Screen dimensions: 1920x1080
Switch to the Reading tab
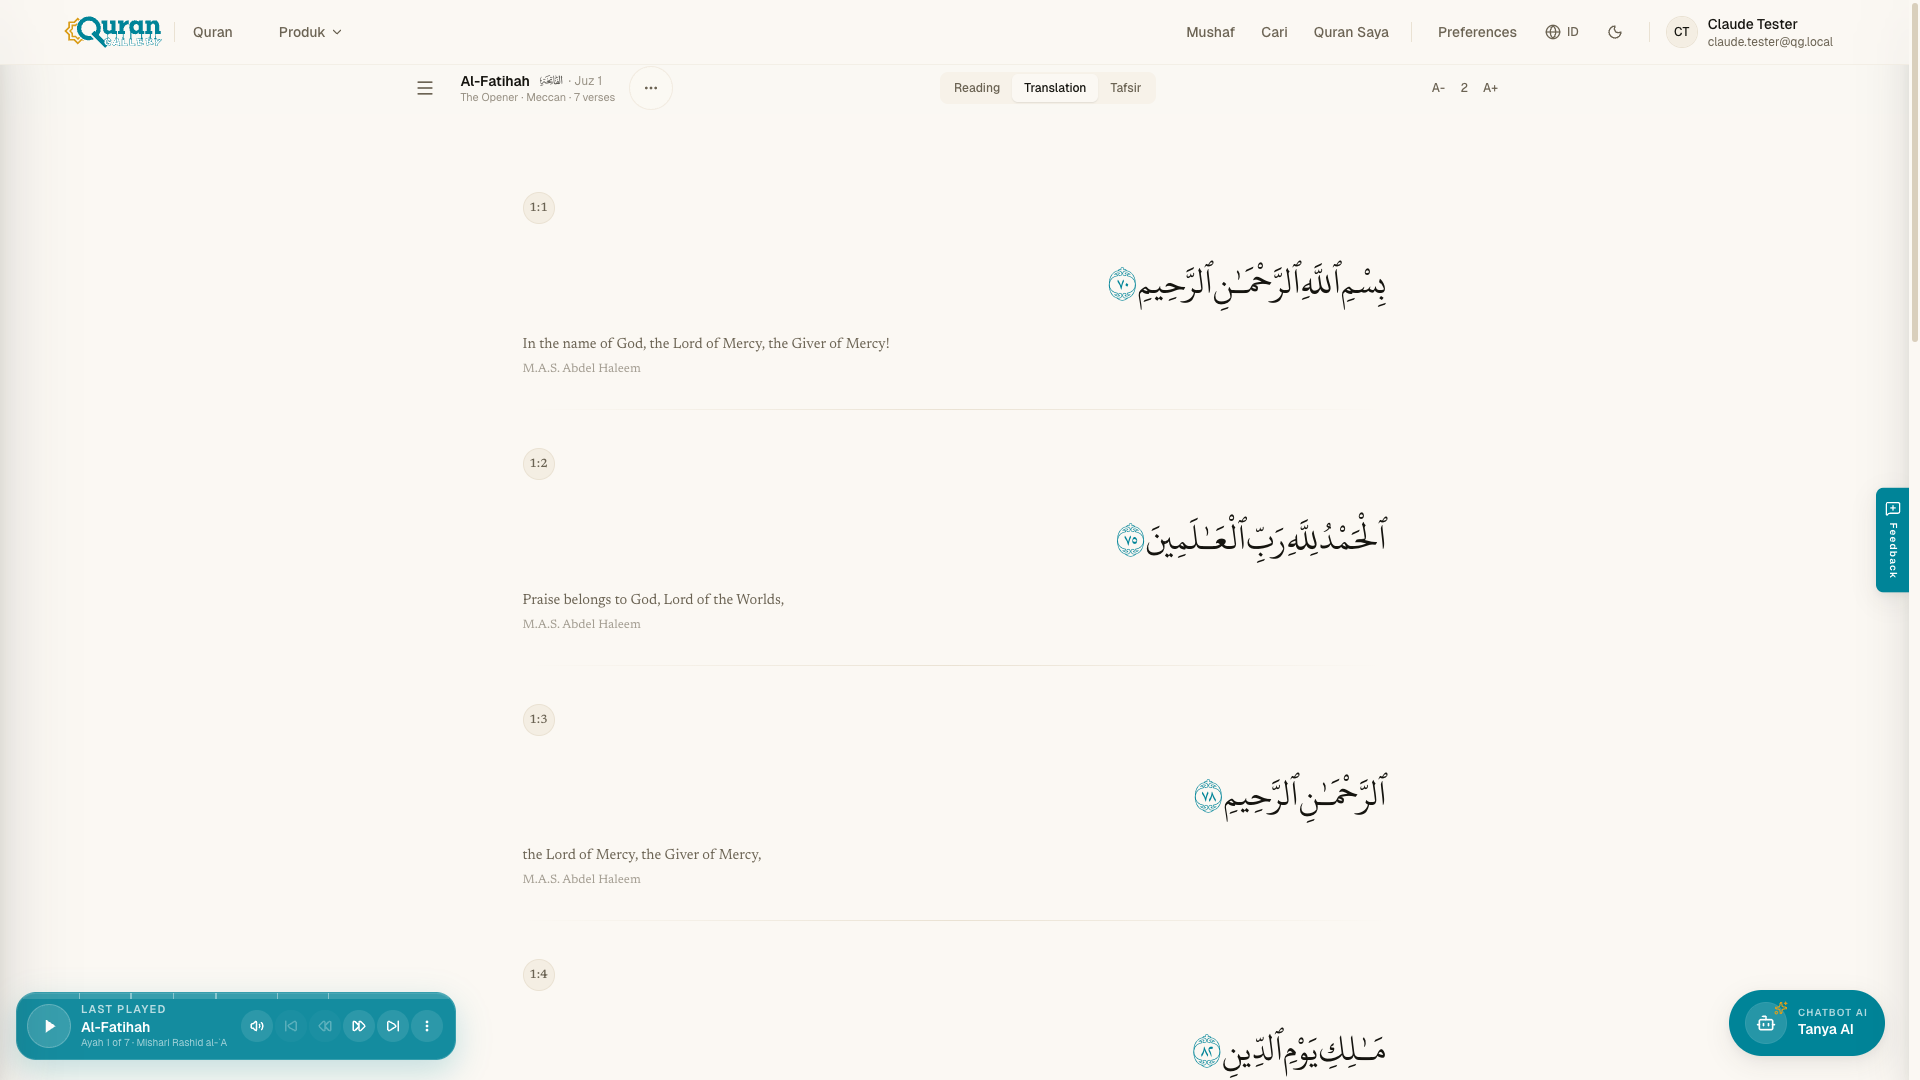point(977,88)
